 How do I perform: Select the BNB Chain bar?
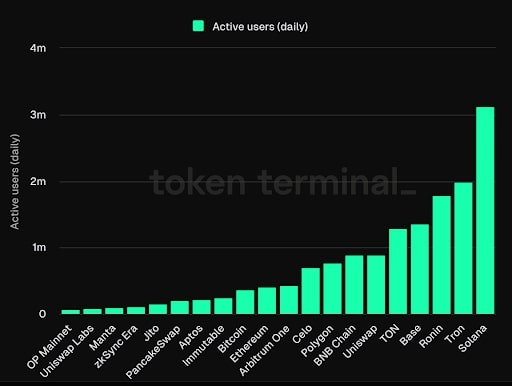pyautogui.click(x=354, y=285)
